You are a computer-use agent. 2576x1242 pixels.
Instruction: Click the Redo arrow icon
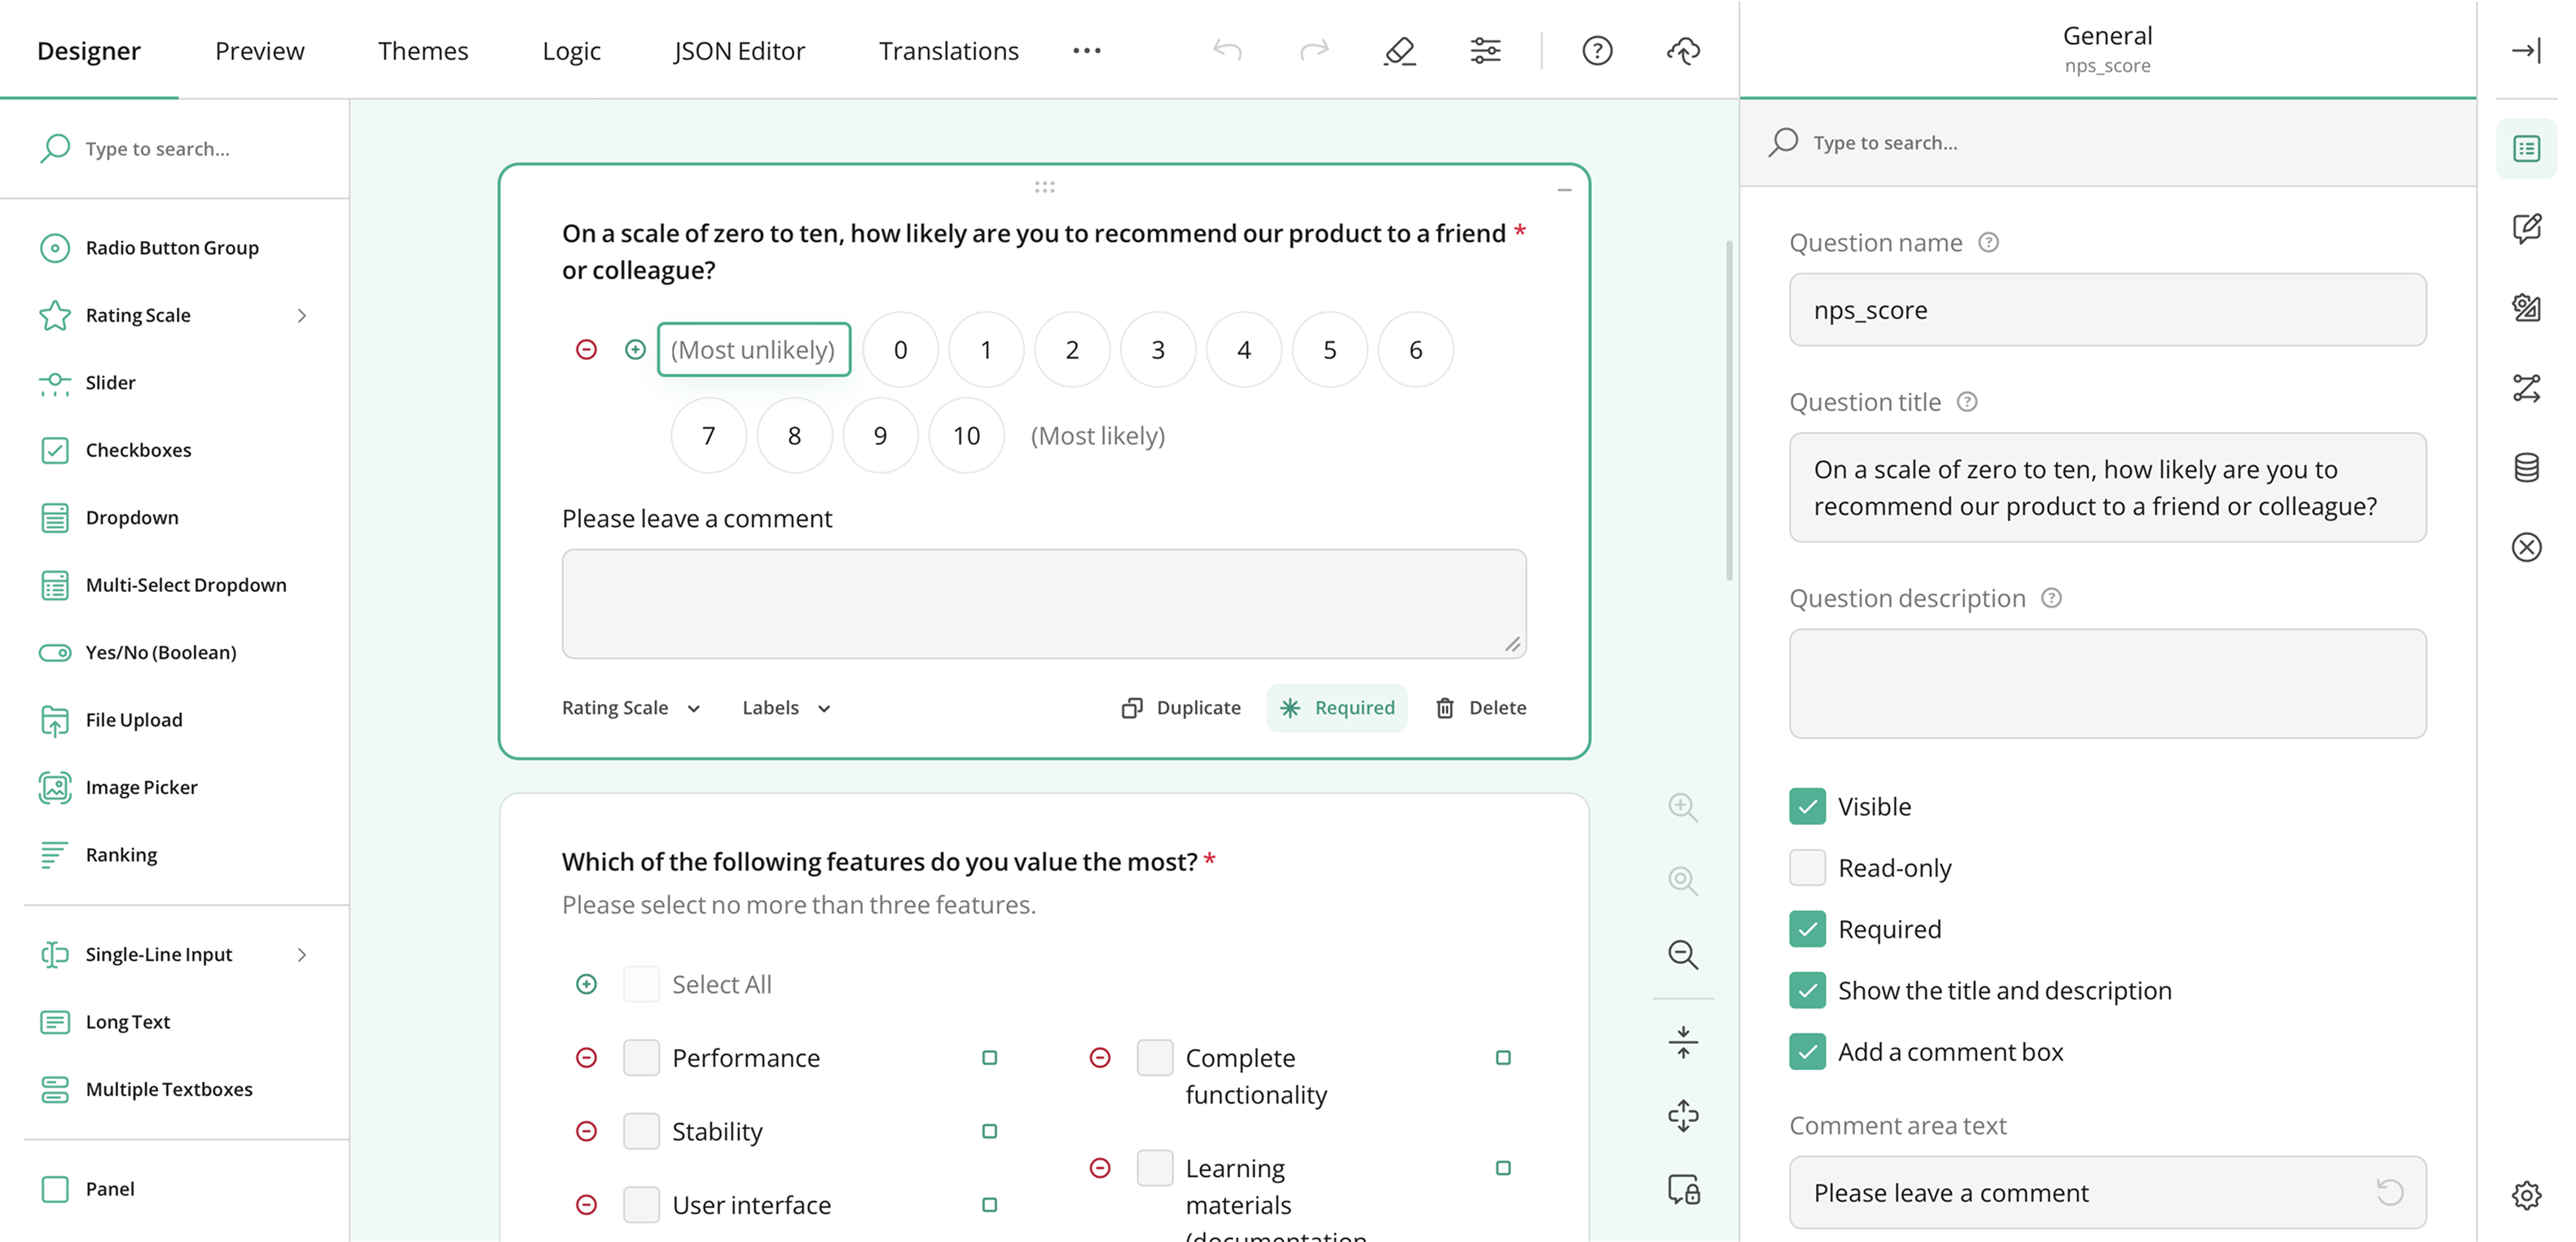pyautogui.click(x=1314, y=50)
